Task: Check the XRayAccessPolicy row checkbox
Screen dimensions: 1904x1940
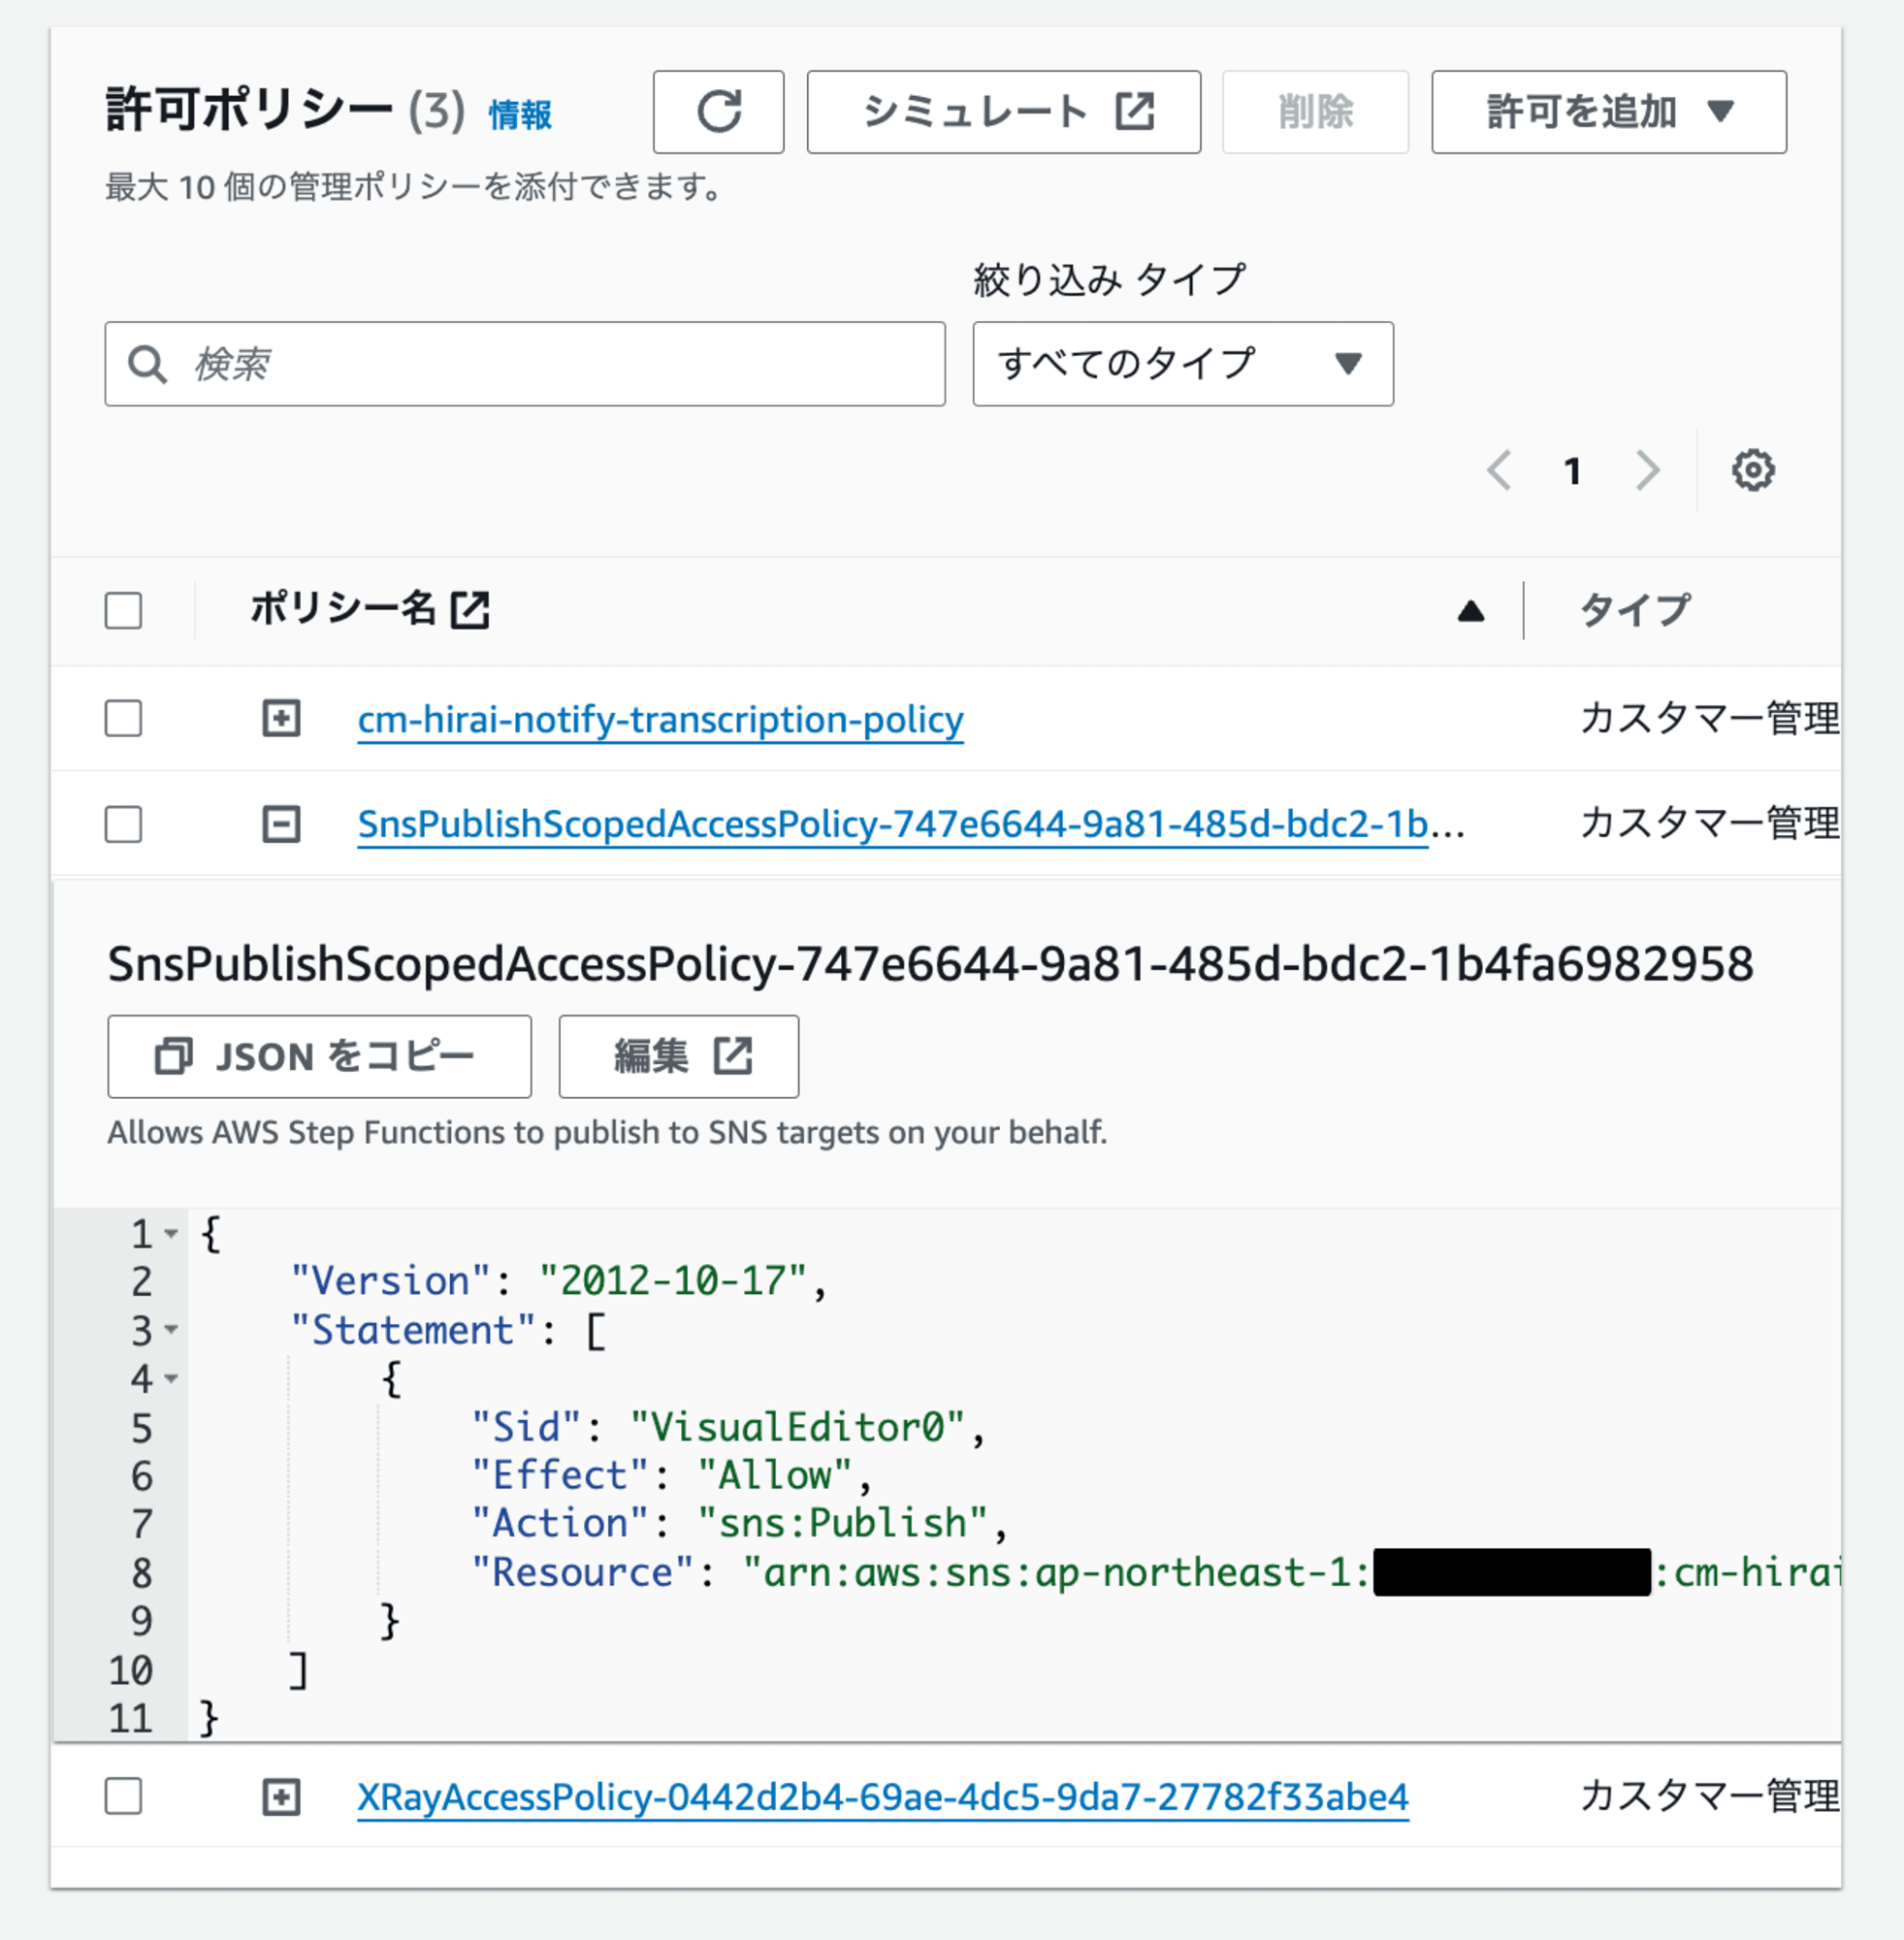Action: coord(124,1796)
